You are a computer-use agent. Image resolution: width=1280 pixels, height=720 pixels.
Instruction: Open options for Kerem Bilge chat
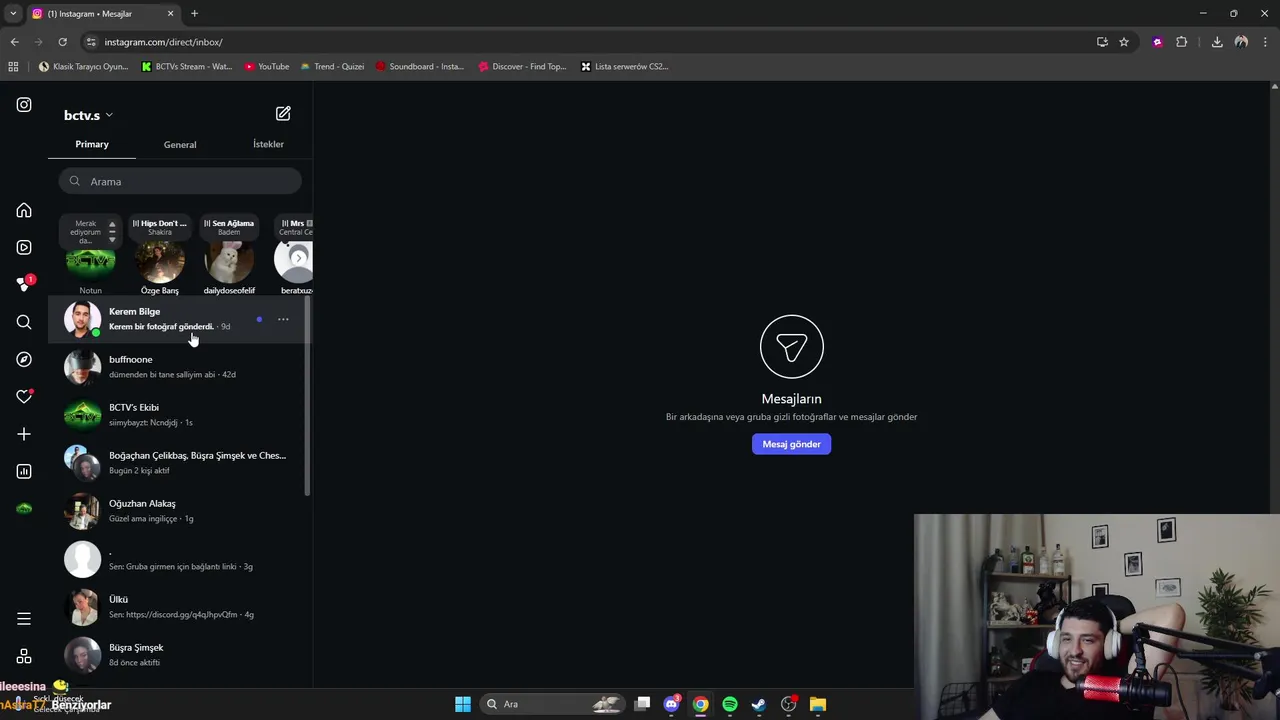coord(283,319)
